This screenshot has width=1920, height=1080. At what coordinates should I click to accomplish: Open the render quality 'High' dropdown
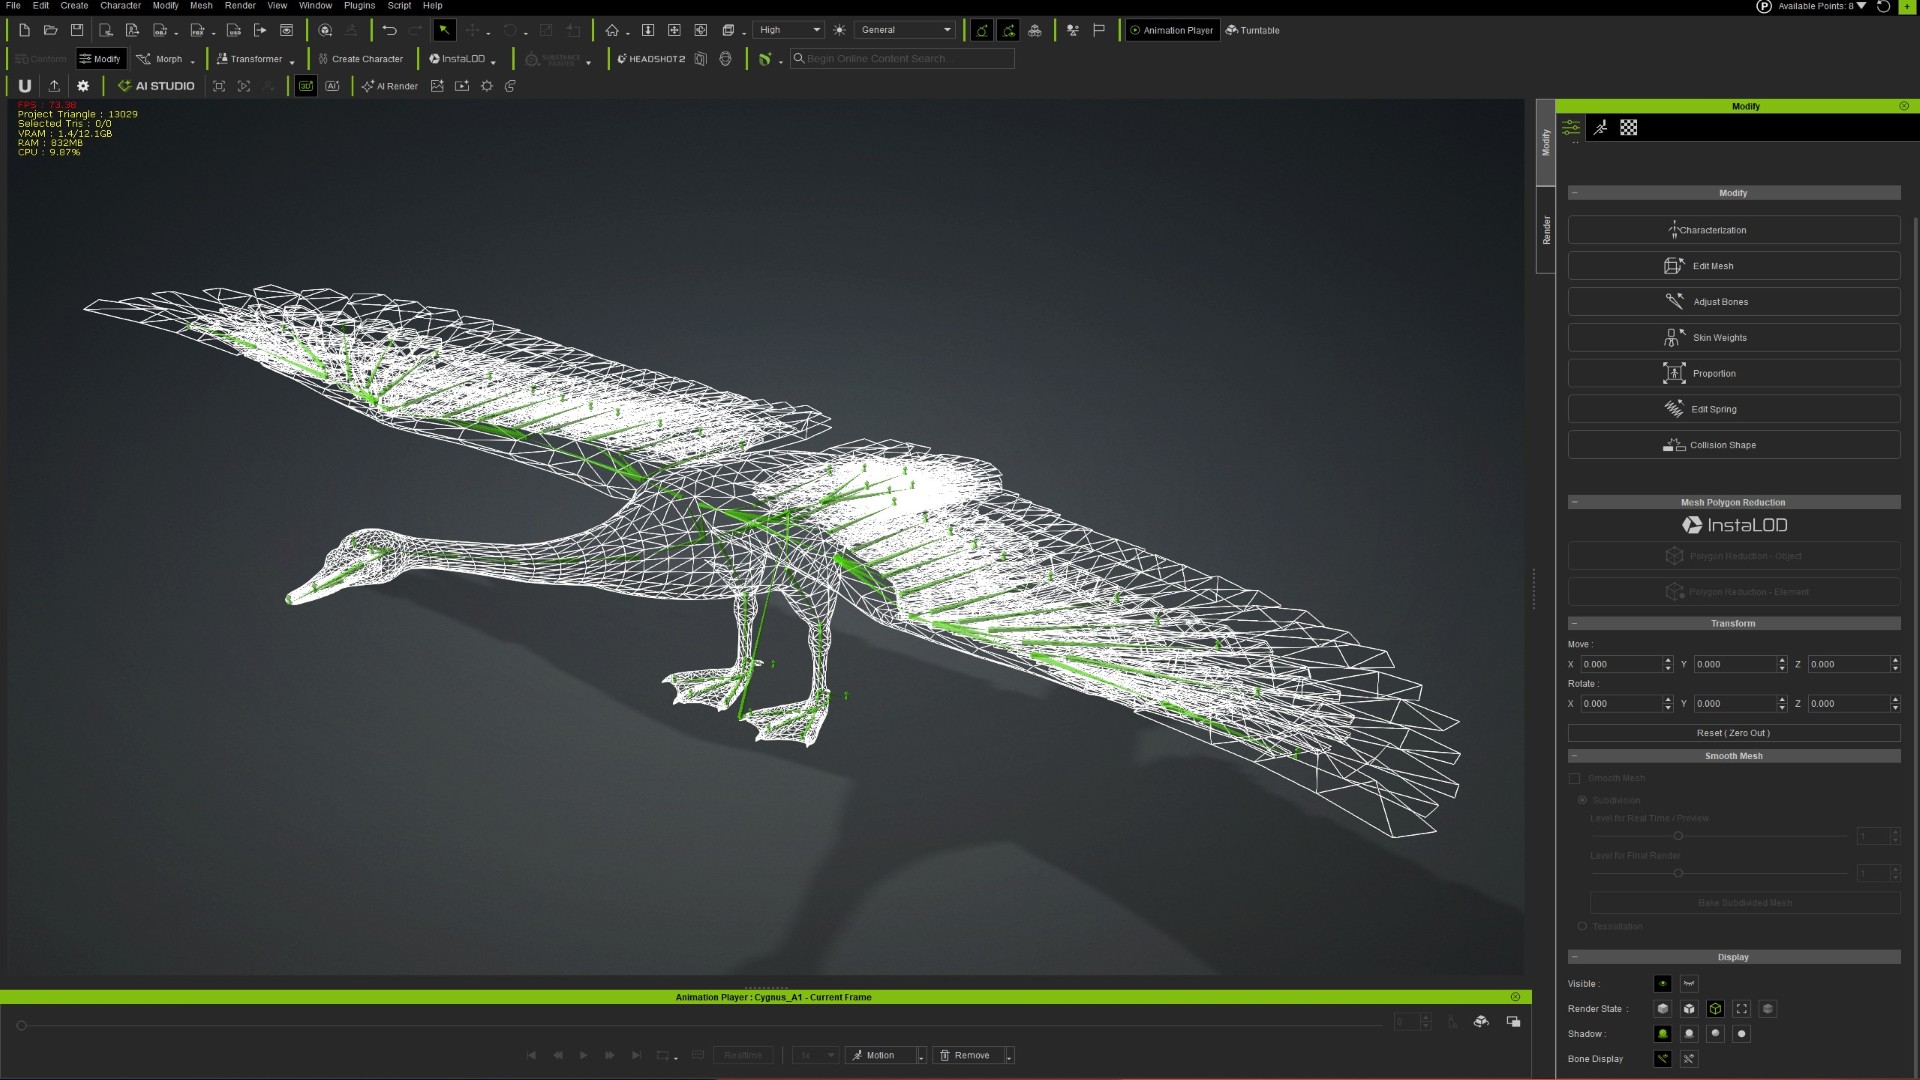click(x=790, y=30)
